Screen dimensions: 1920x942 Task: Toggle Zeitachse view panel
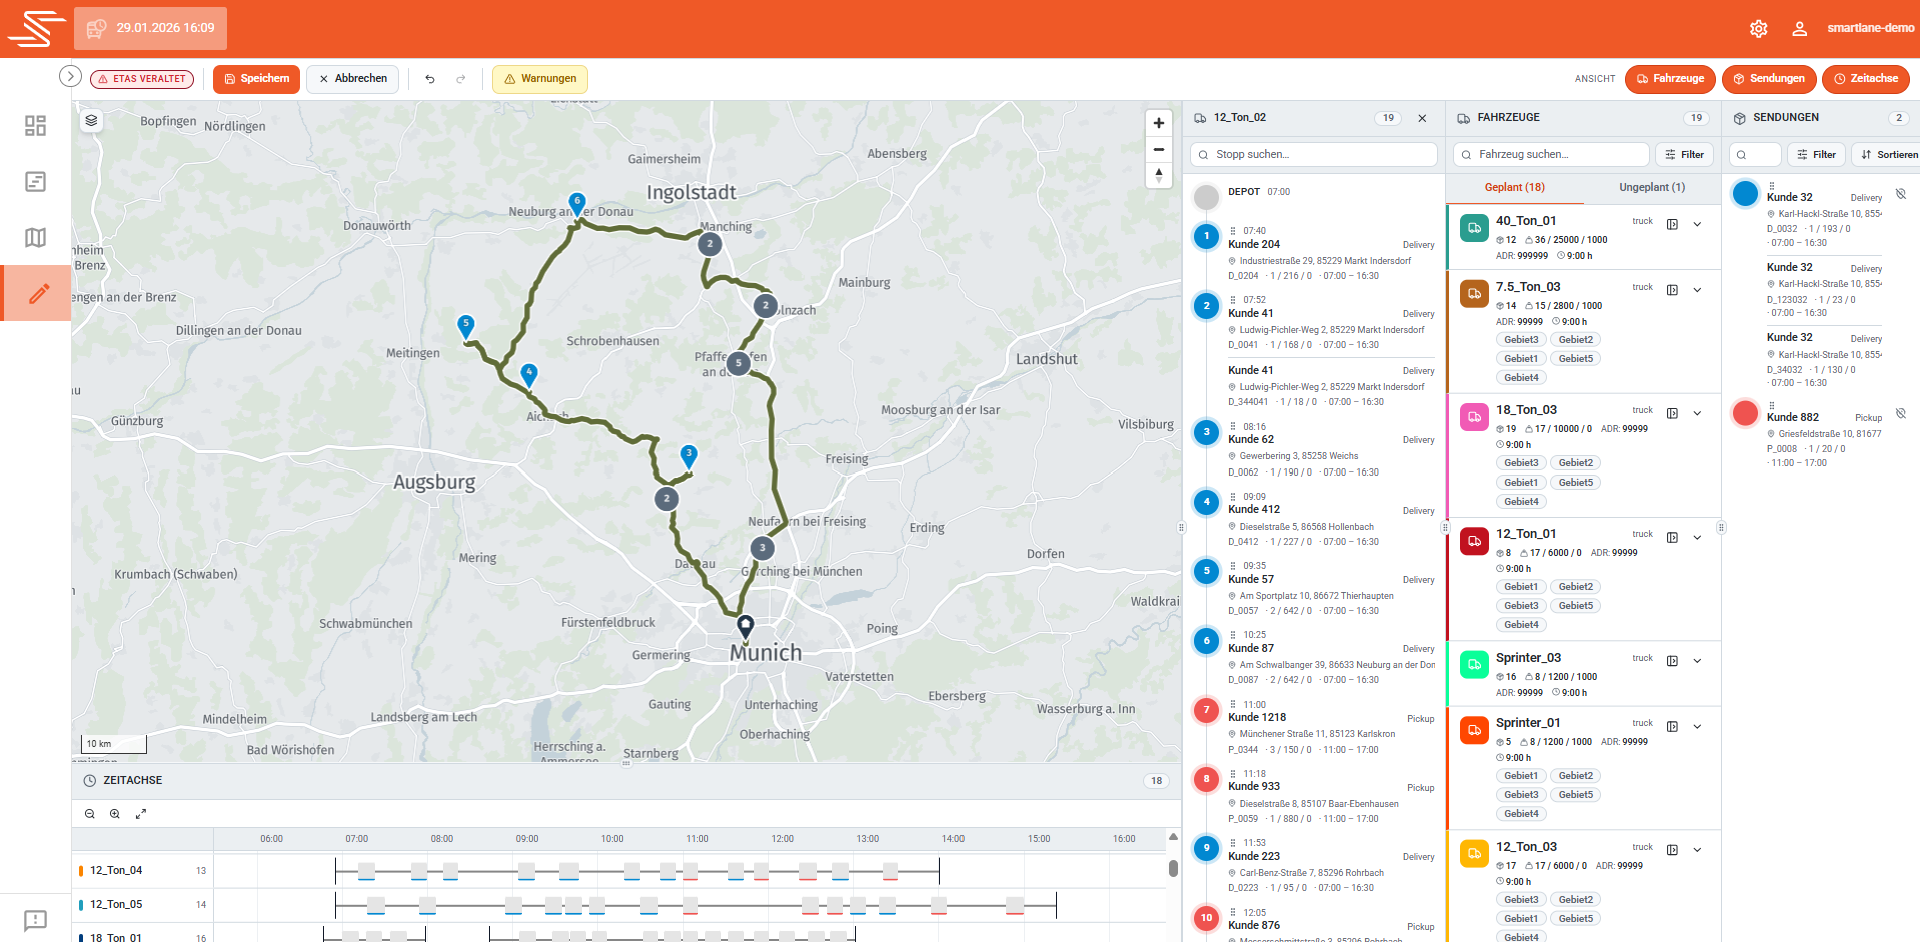[x=1866, y=79]
